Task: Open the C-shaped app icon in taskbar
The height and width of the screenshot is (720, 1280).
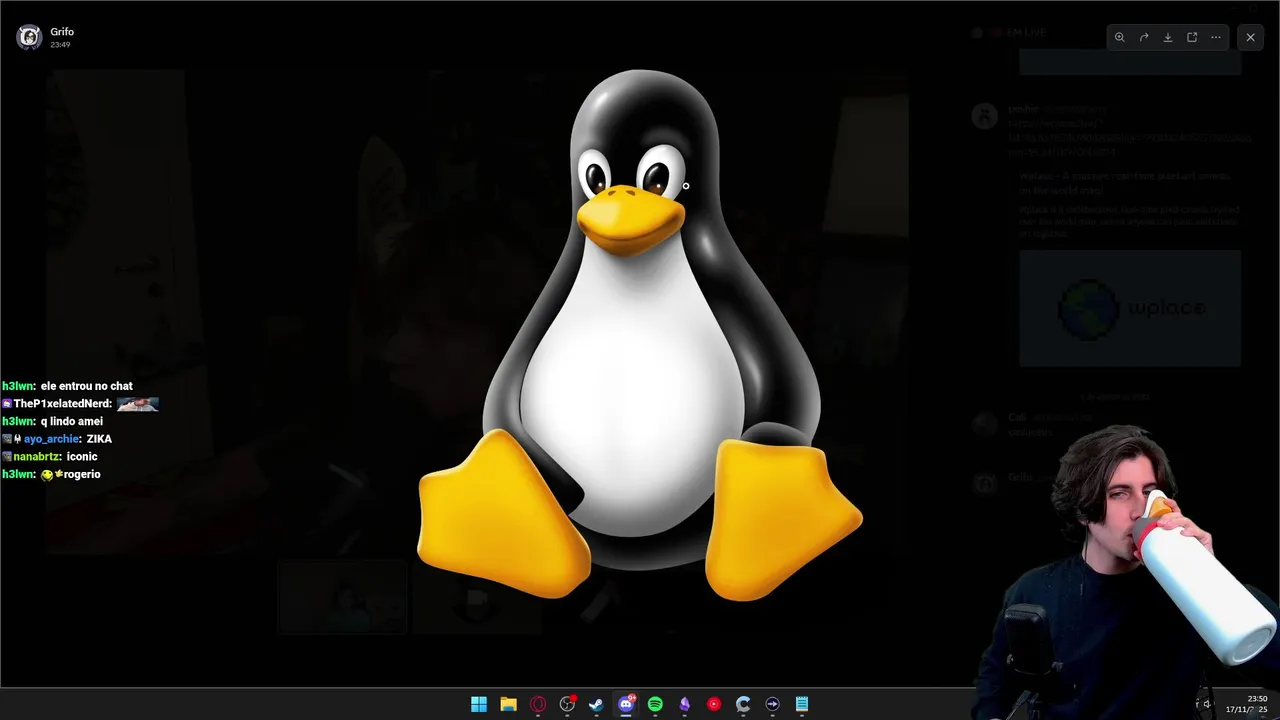Action: 743,704
